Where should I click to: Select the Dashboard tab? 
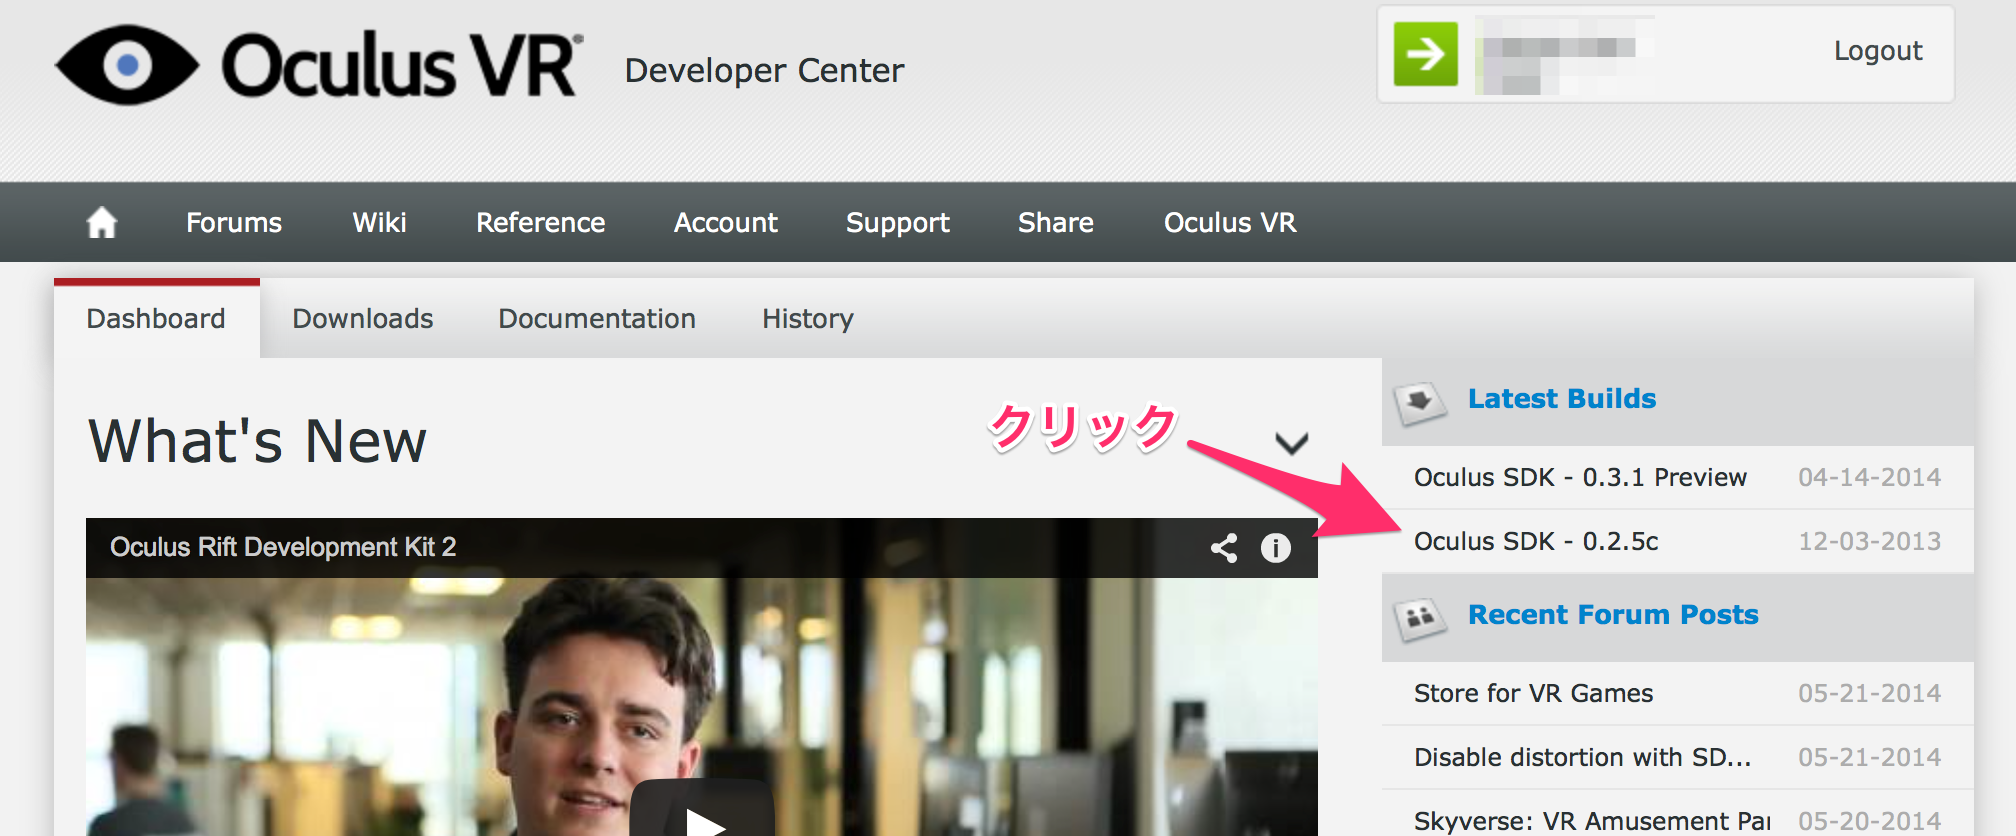pos(156,319)
